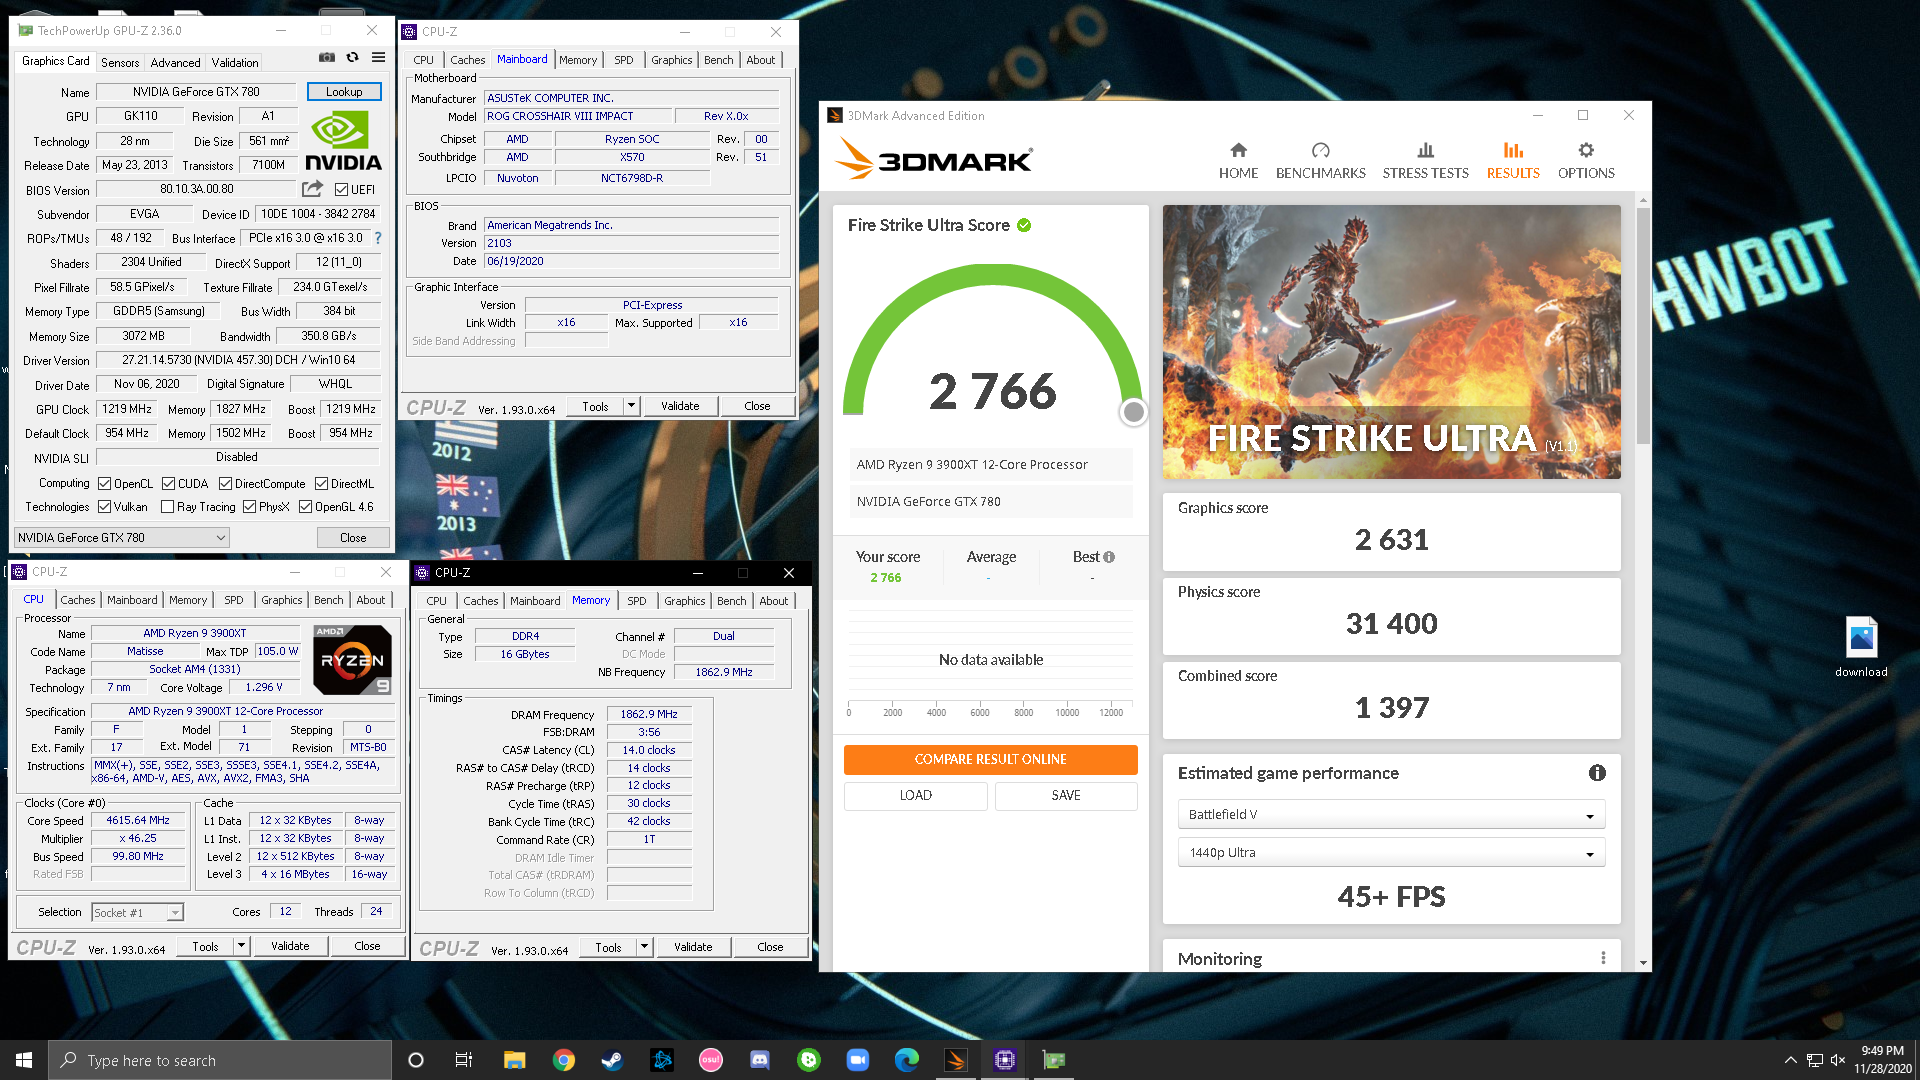
Task: Open Microsoft Edge from taskbar
Action: [x=906, y=1060]
